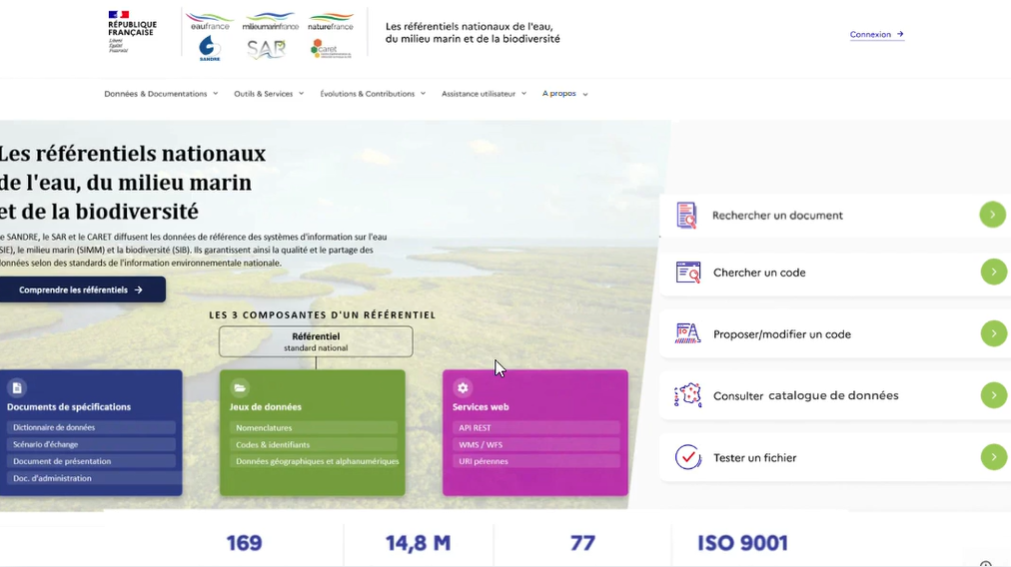Click the green arrow beside Rechercher un document
Viewport: 1011px width, 567px height.
(x=992, y=214)
